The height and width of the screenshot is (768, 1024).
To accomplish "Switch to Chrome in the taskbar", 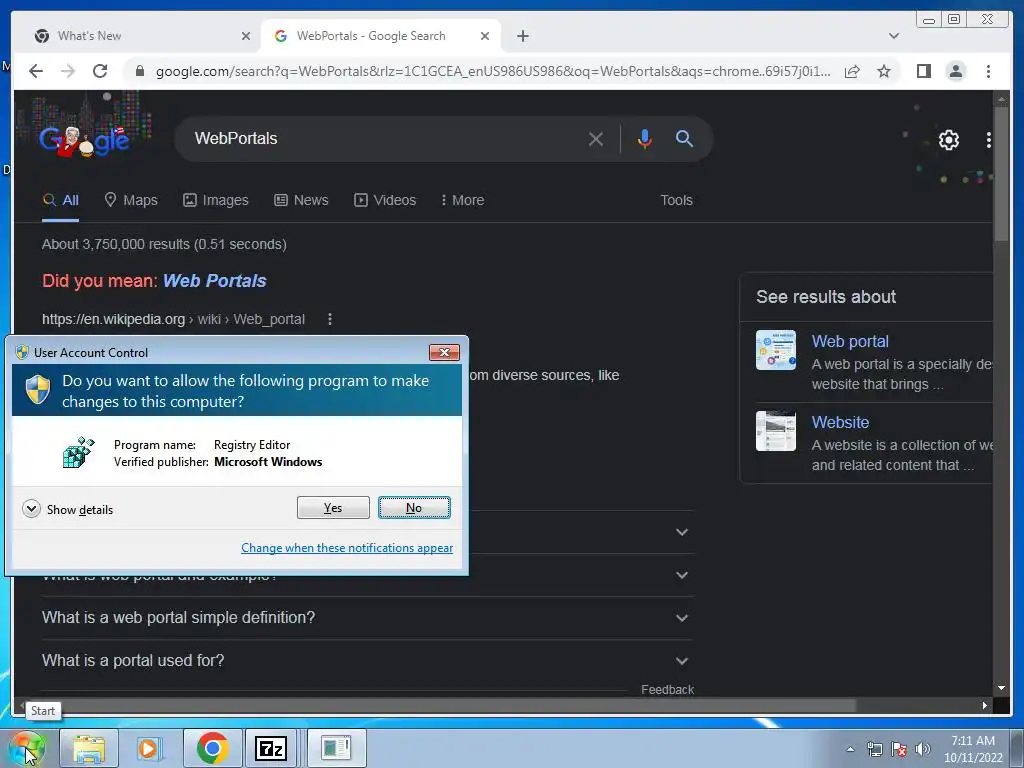I will point(212,748).
